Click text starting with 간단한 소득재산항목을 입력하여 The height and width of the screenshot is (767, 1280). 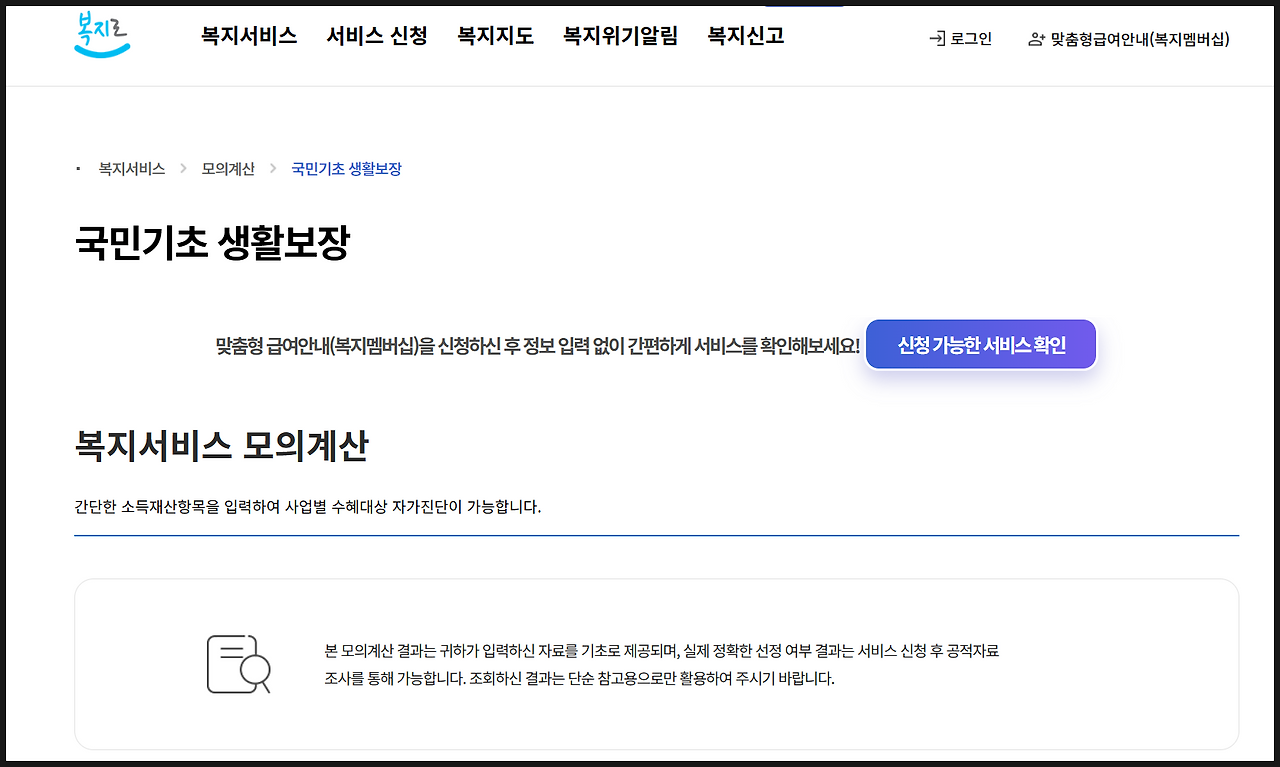click(308, 506)
